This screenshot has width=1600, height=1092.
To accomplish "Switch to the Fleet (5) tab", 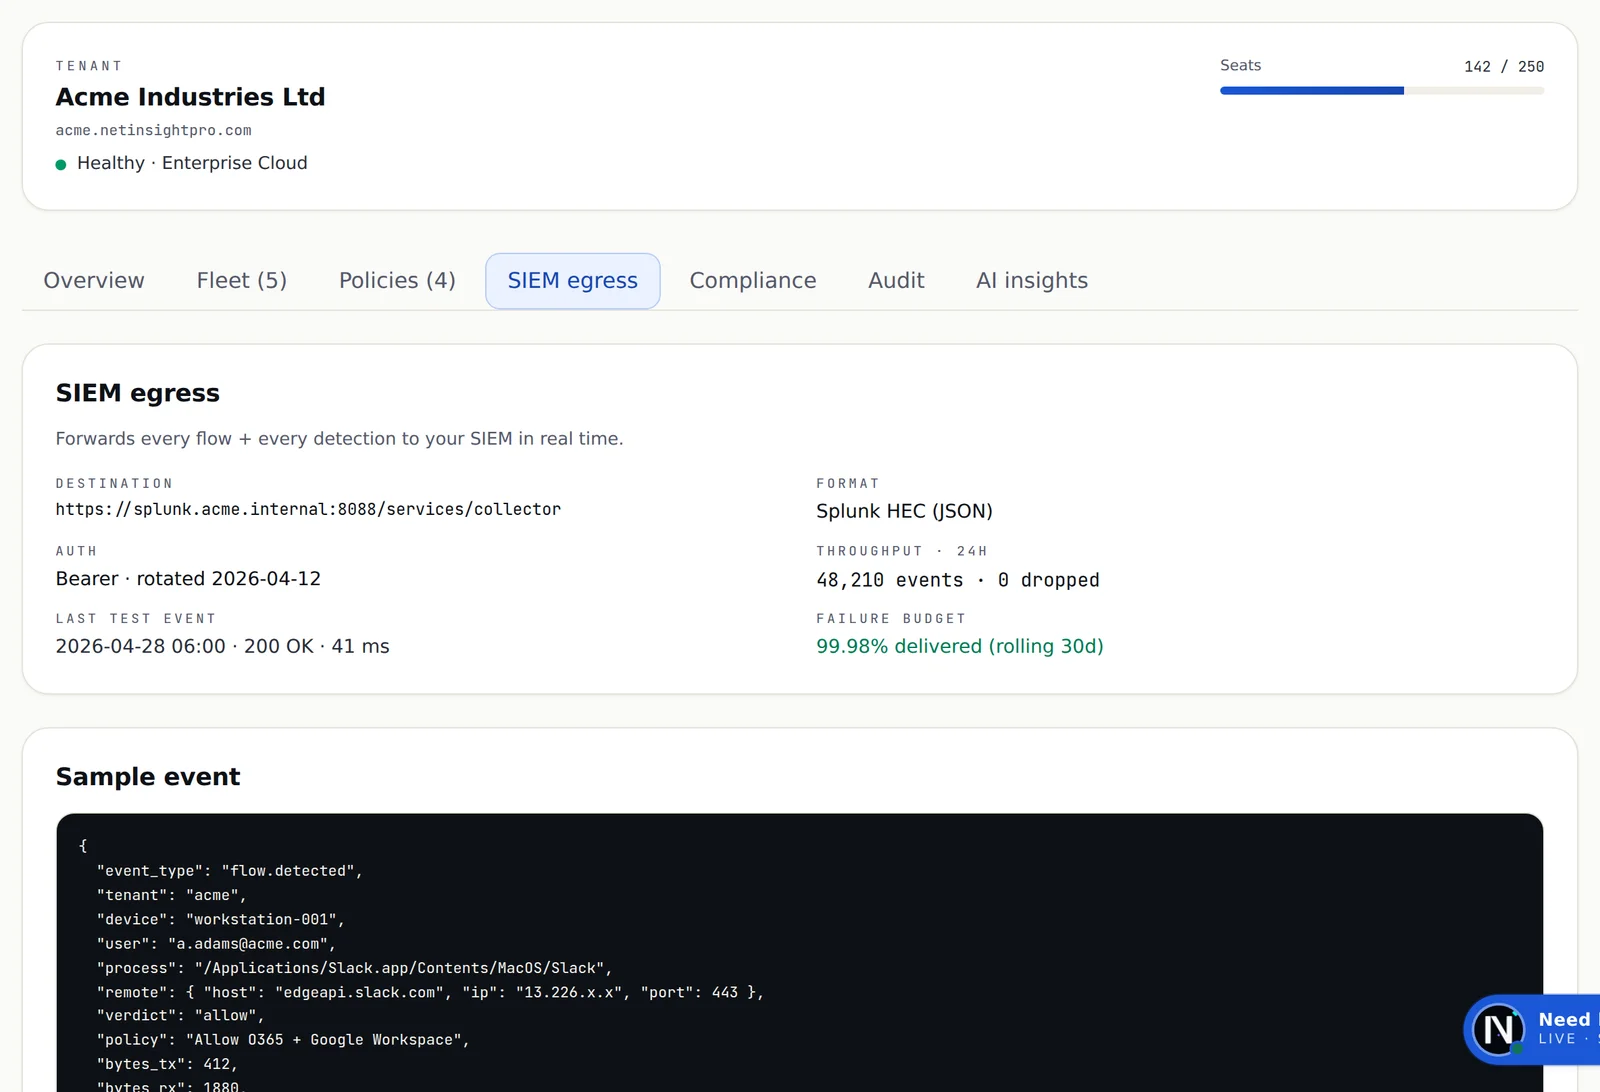I will pos(242,281).
